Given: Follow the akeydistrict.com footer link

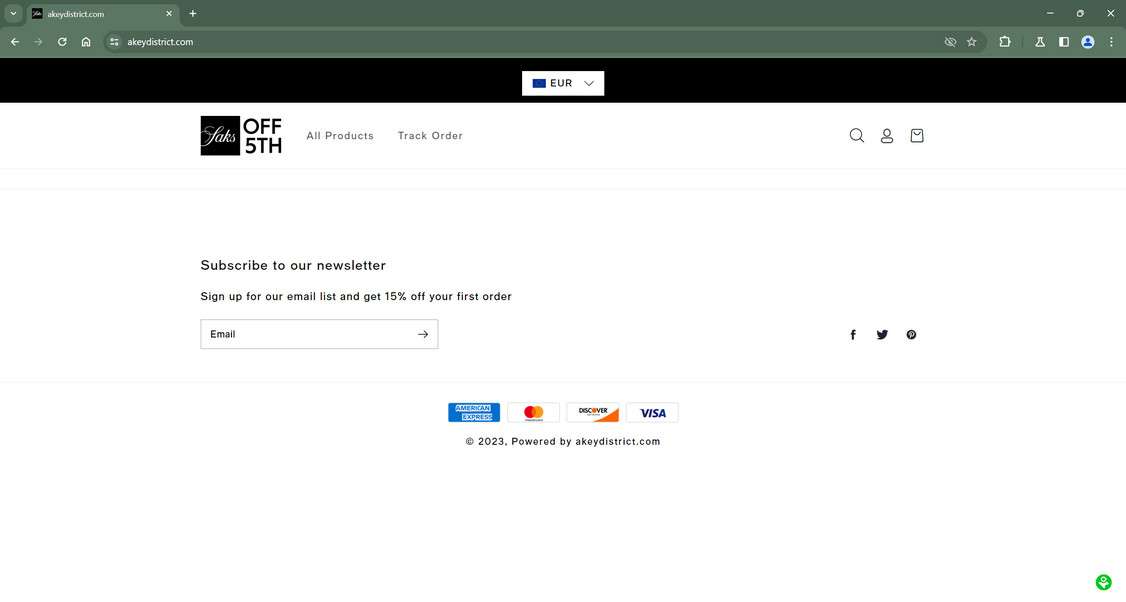Looking at the screenshot, I should point(618,442).
